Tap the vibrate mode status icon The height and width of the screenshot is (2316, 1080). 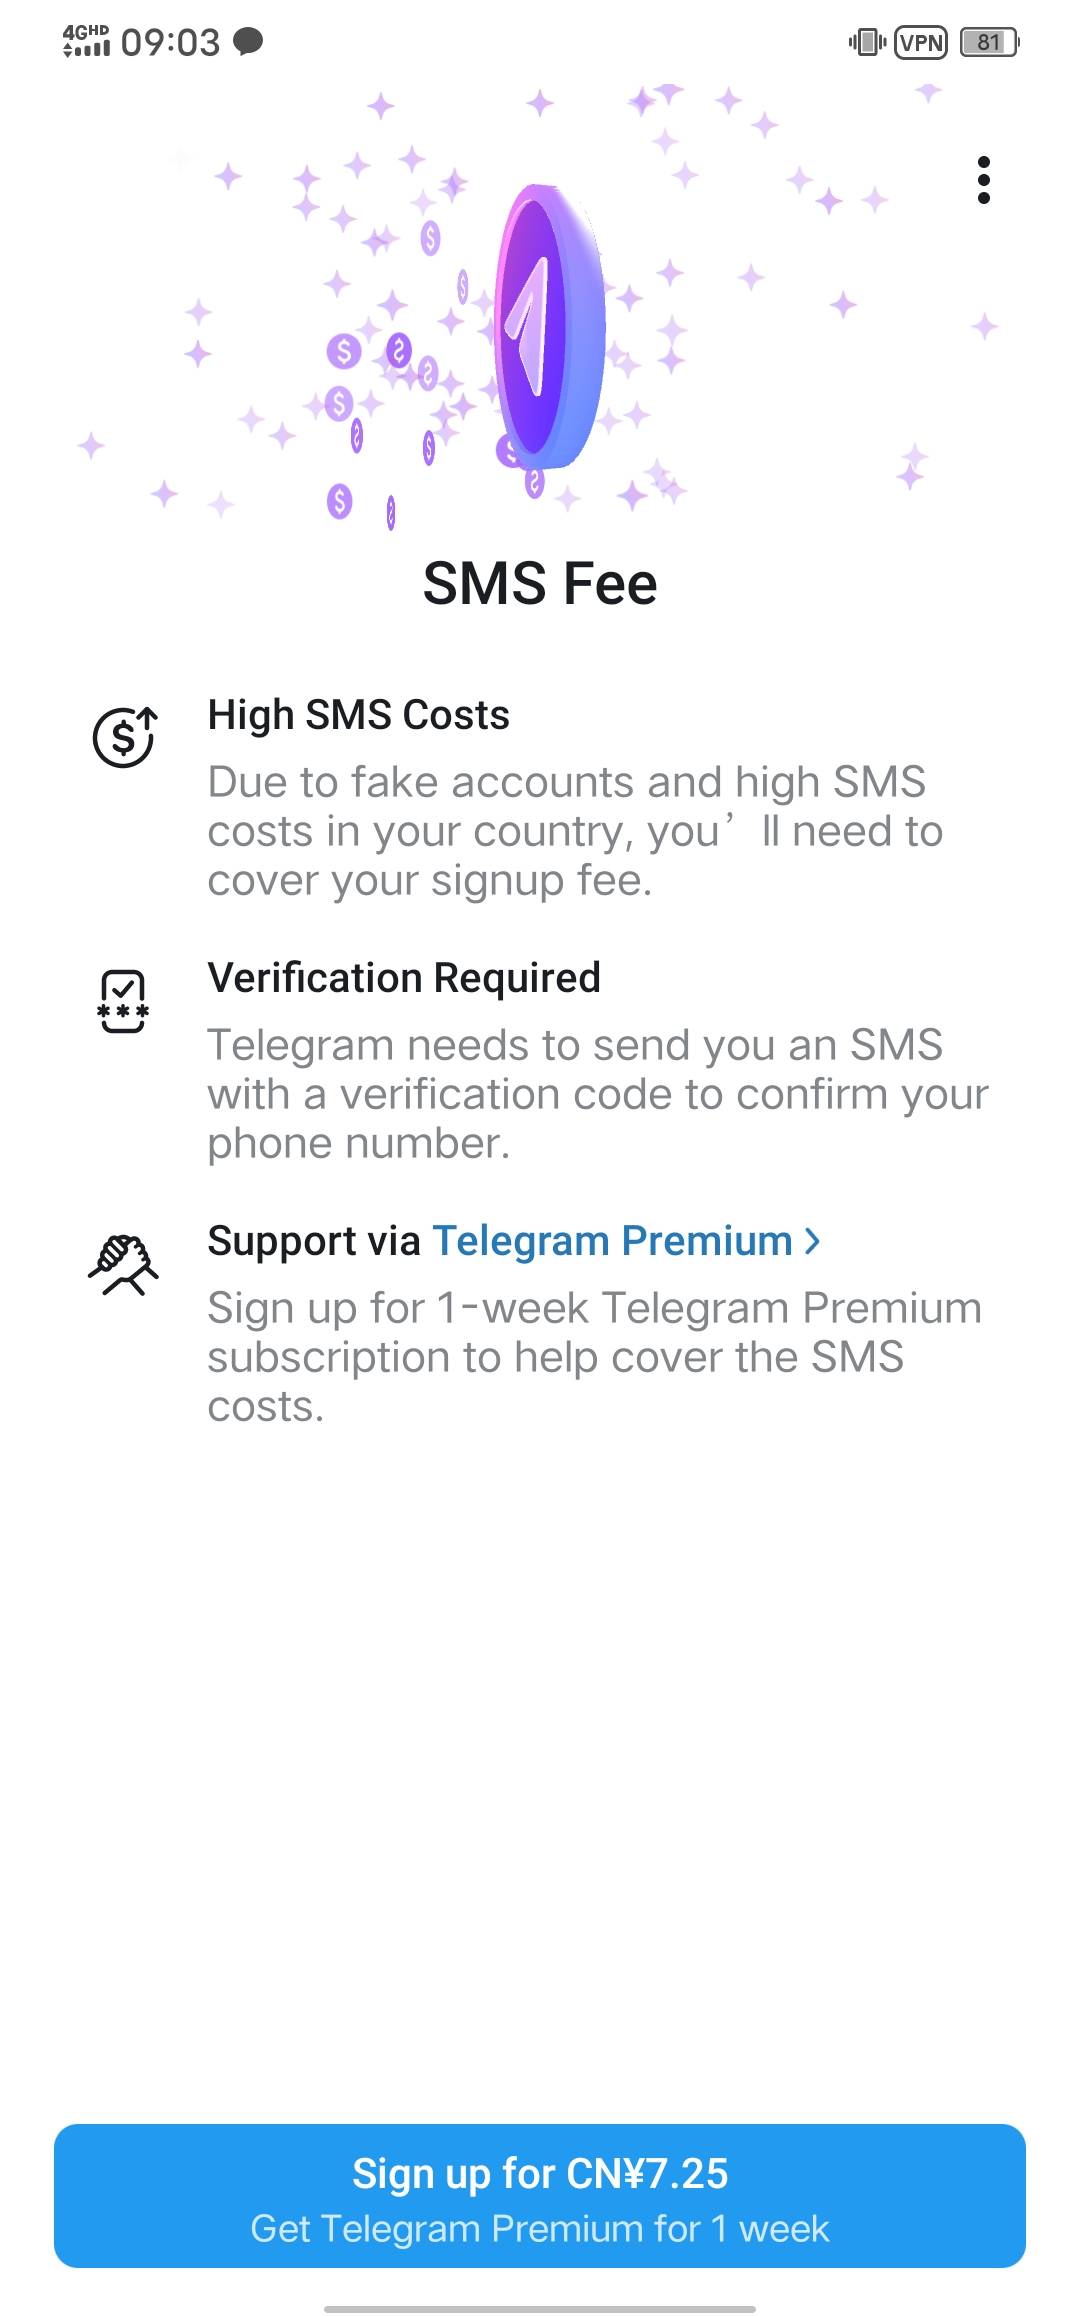click(867, 42)
